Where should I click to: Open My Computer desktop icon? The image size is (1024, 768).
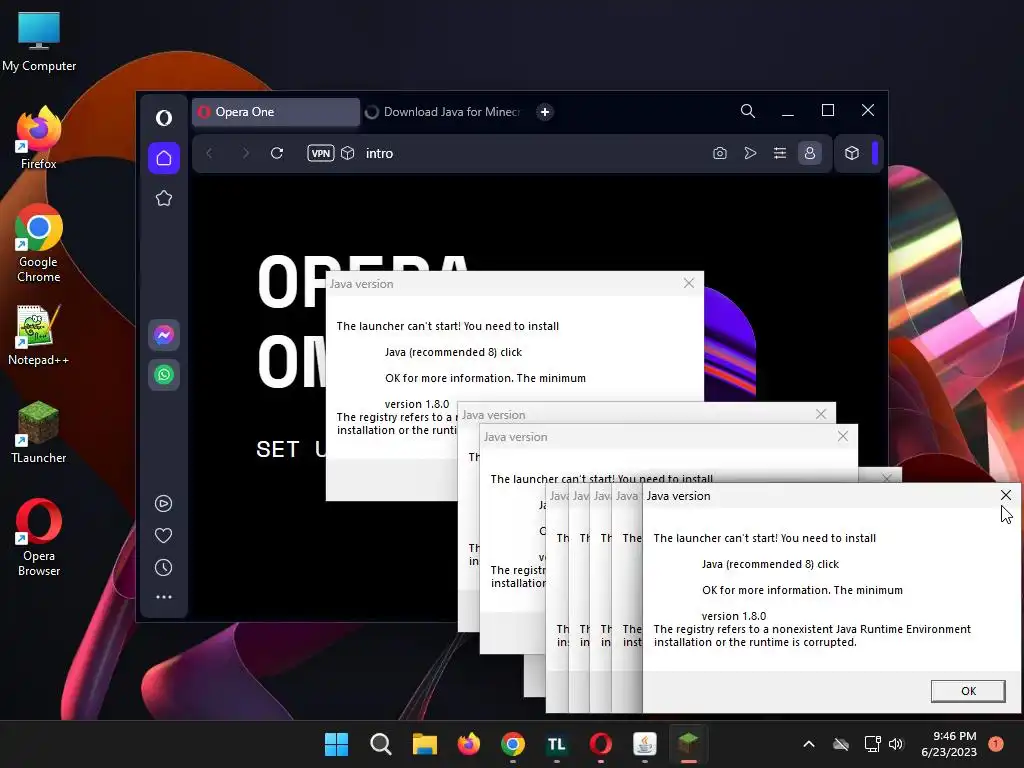39,41
